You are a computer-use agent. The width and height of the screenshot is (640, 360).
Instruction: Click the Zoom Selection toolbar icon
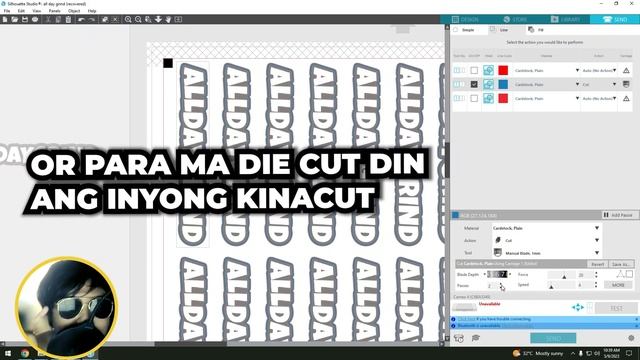(x=148, y=19)
